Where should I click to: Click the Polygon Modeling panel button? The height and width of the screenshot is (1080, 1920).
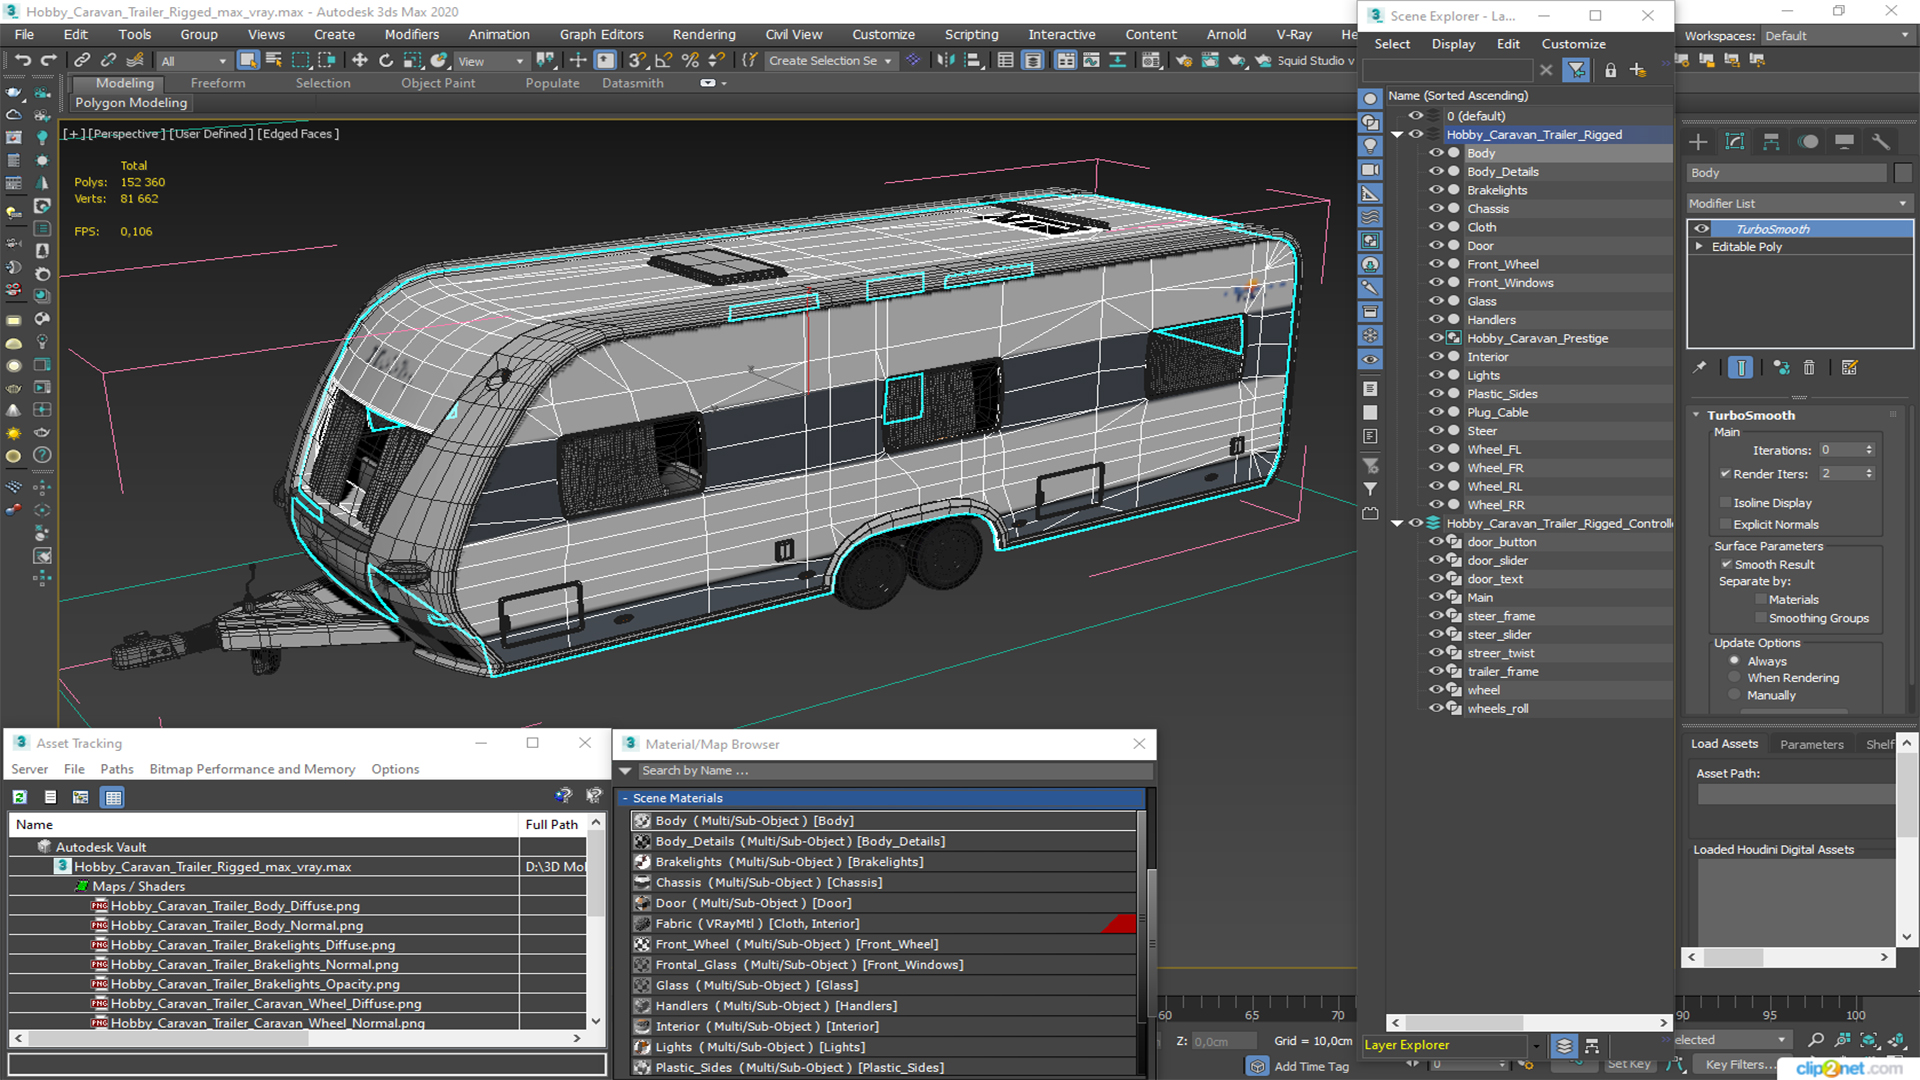[131, 103]
